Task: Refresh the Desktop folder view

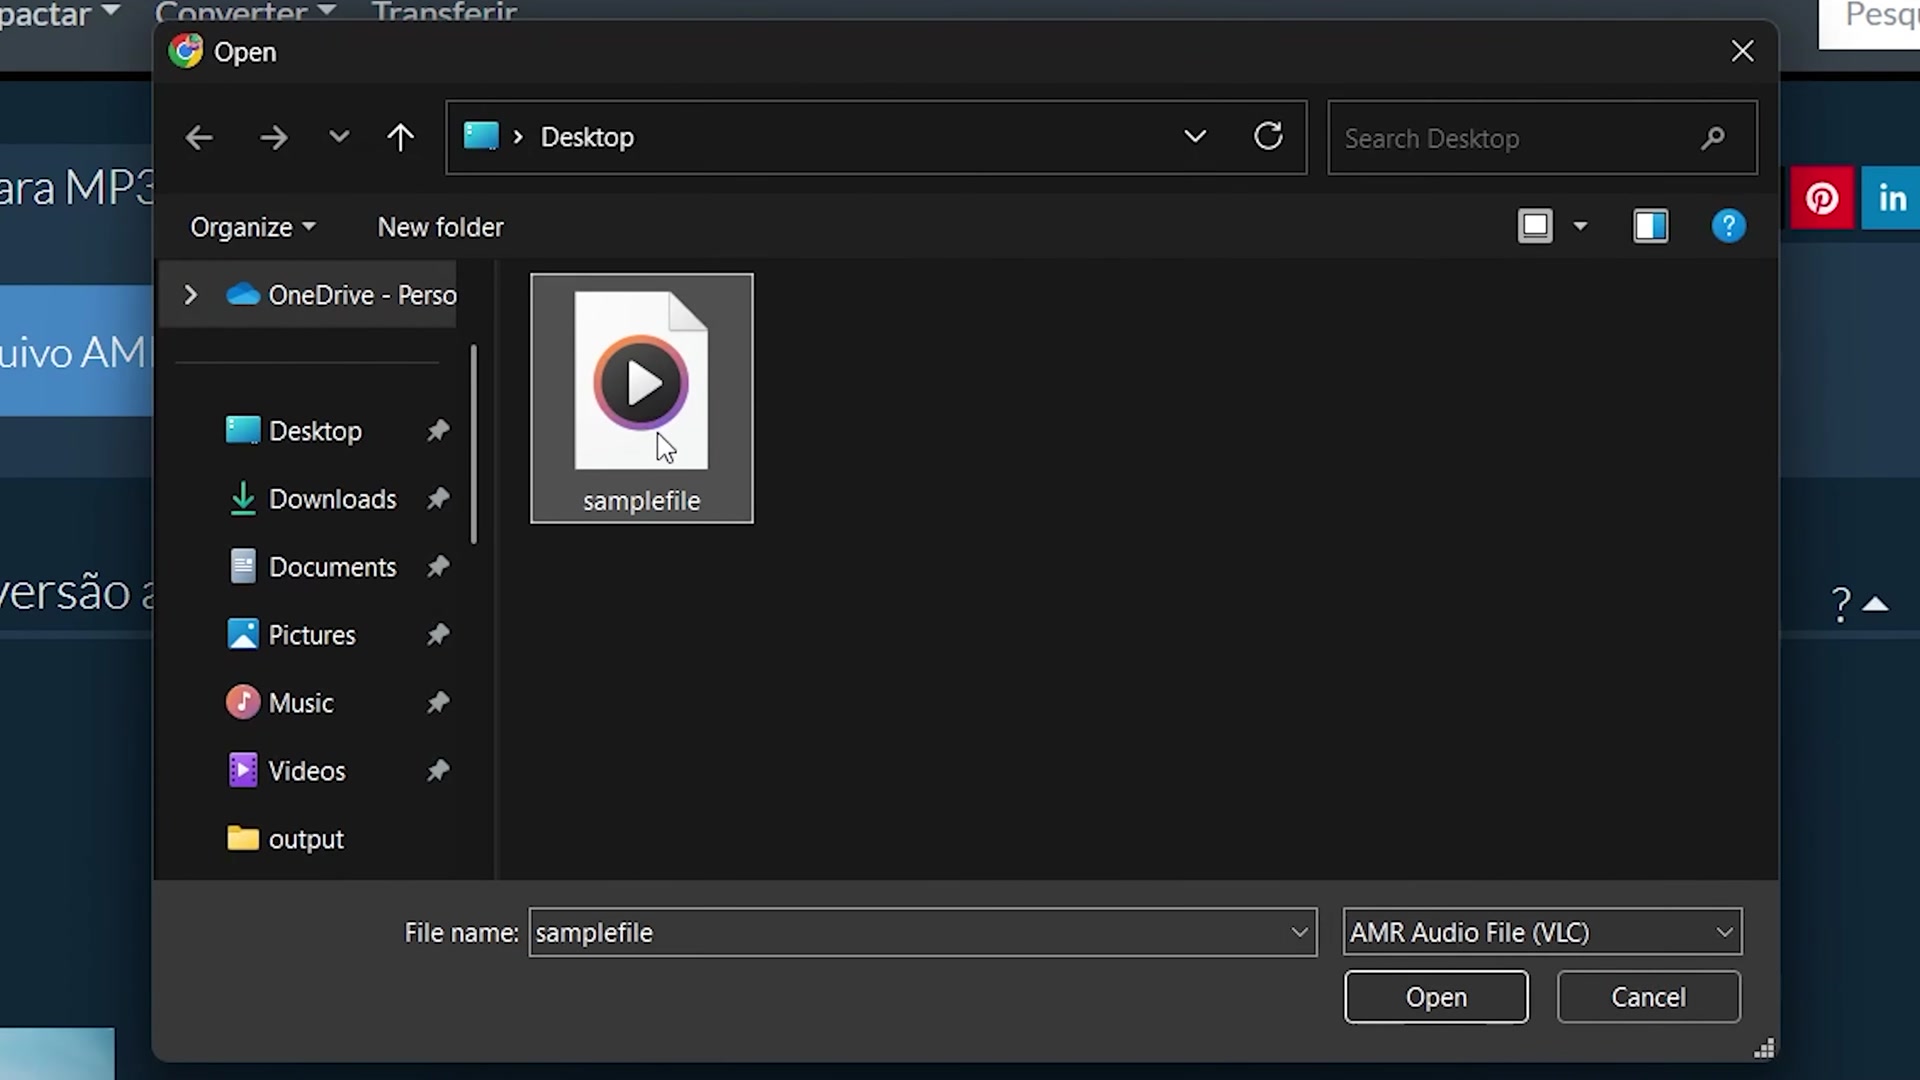Action: [1268, 136]
